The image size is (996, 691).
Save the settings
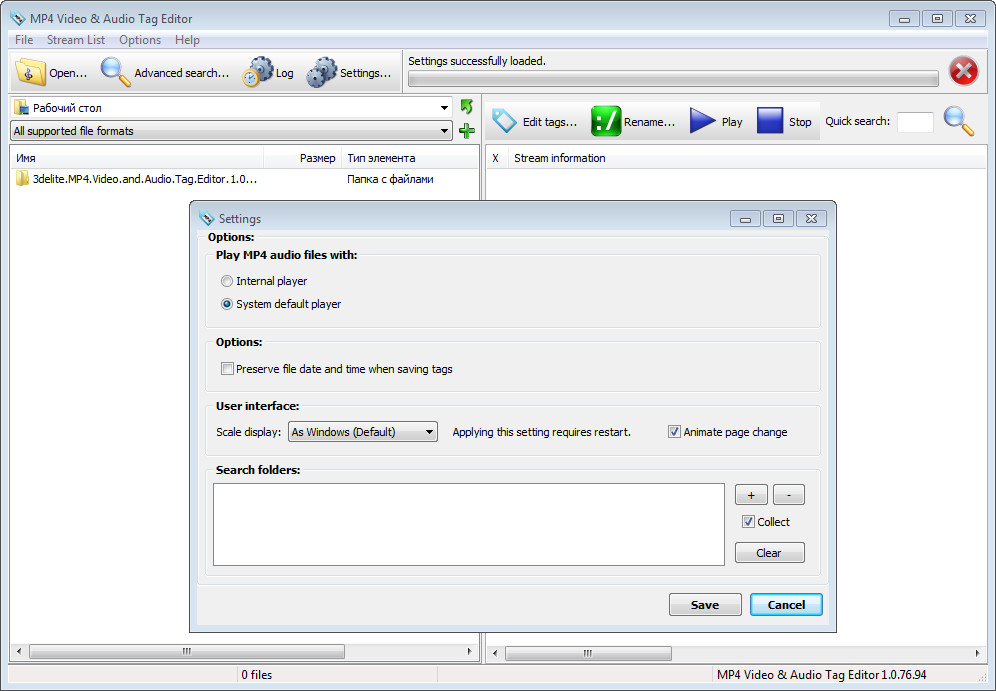[705, 605]
